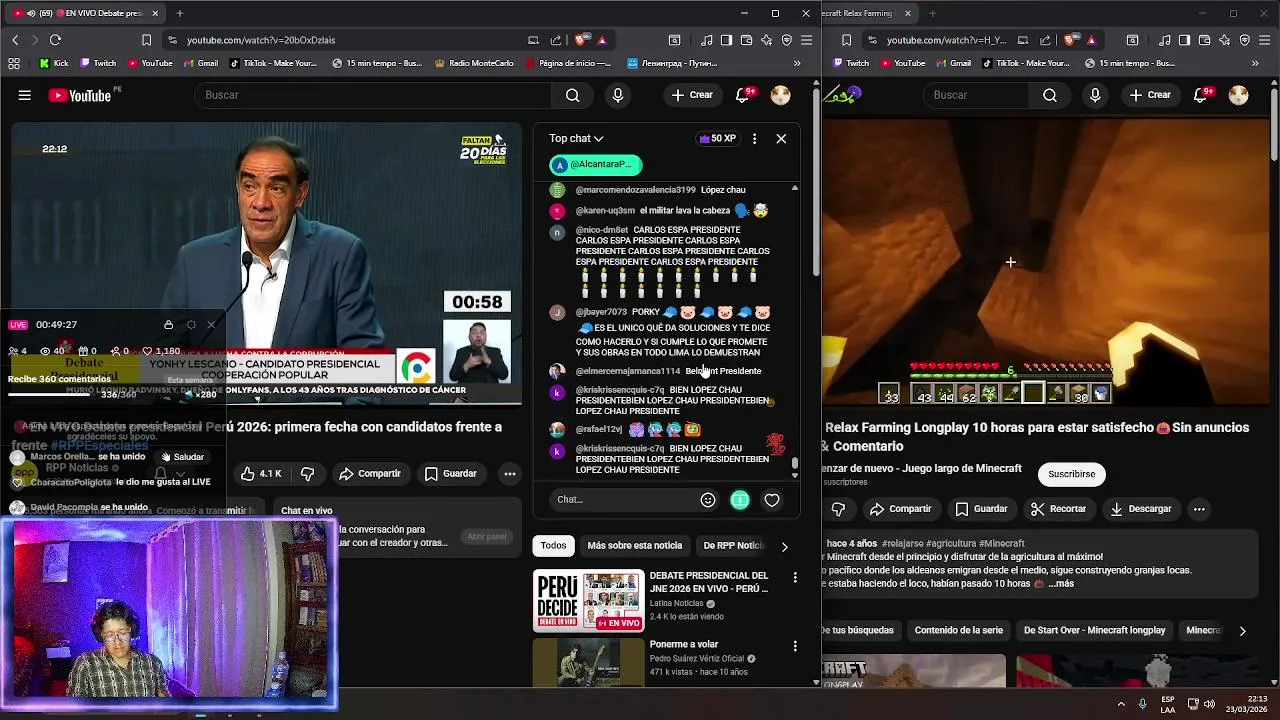Open Gmail bookmark in left window
Image resolution: width=1280 pixels, height=720 pixels.
(x=200, y=63)
